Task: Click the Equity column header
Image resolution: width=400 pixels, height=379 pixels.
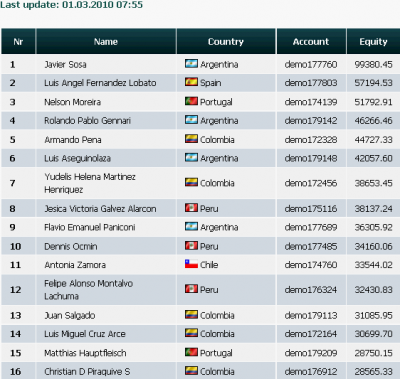Action: coord(373,41)
